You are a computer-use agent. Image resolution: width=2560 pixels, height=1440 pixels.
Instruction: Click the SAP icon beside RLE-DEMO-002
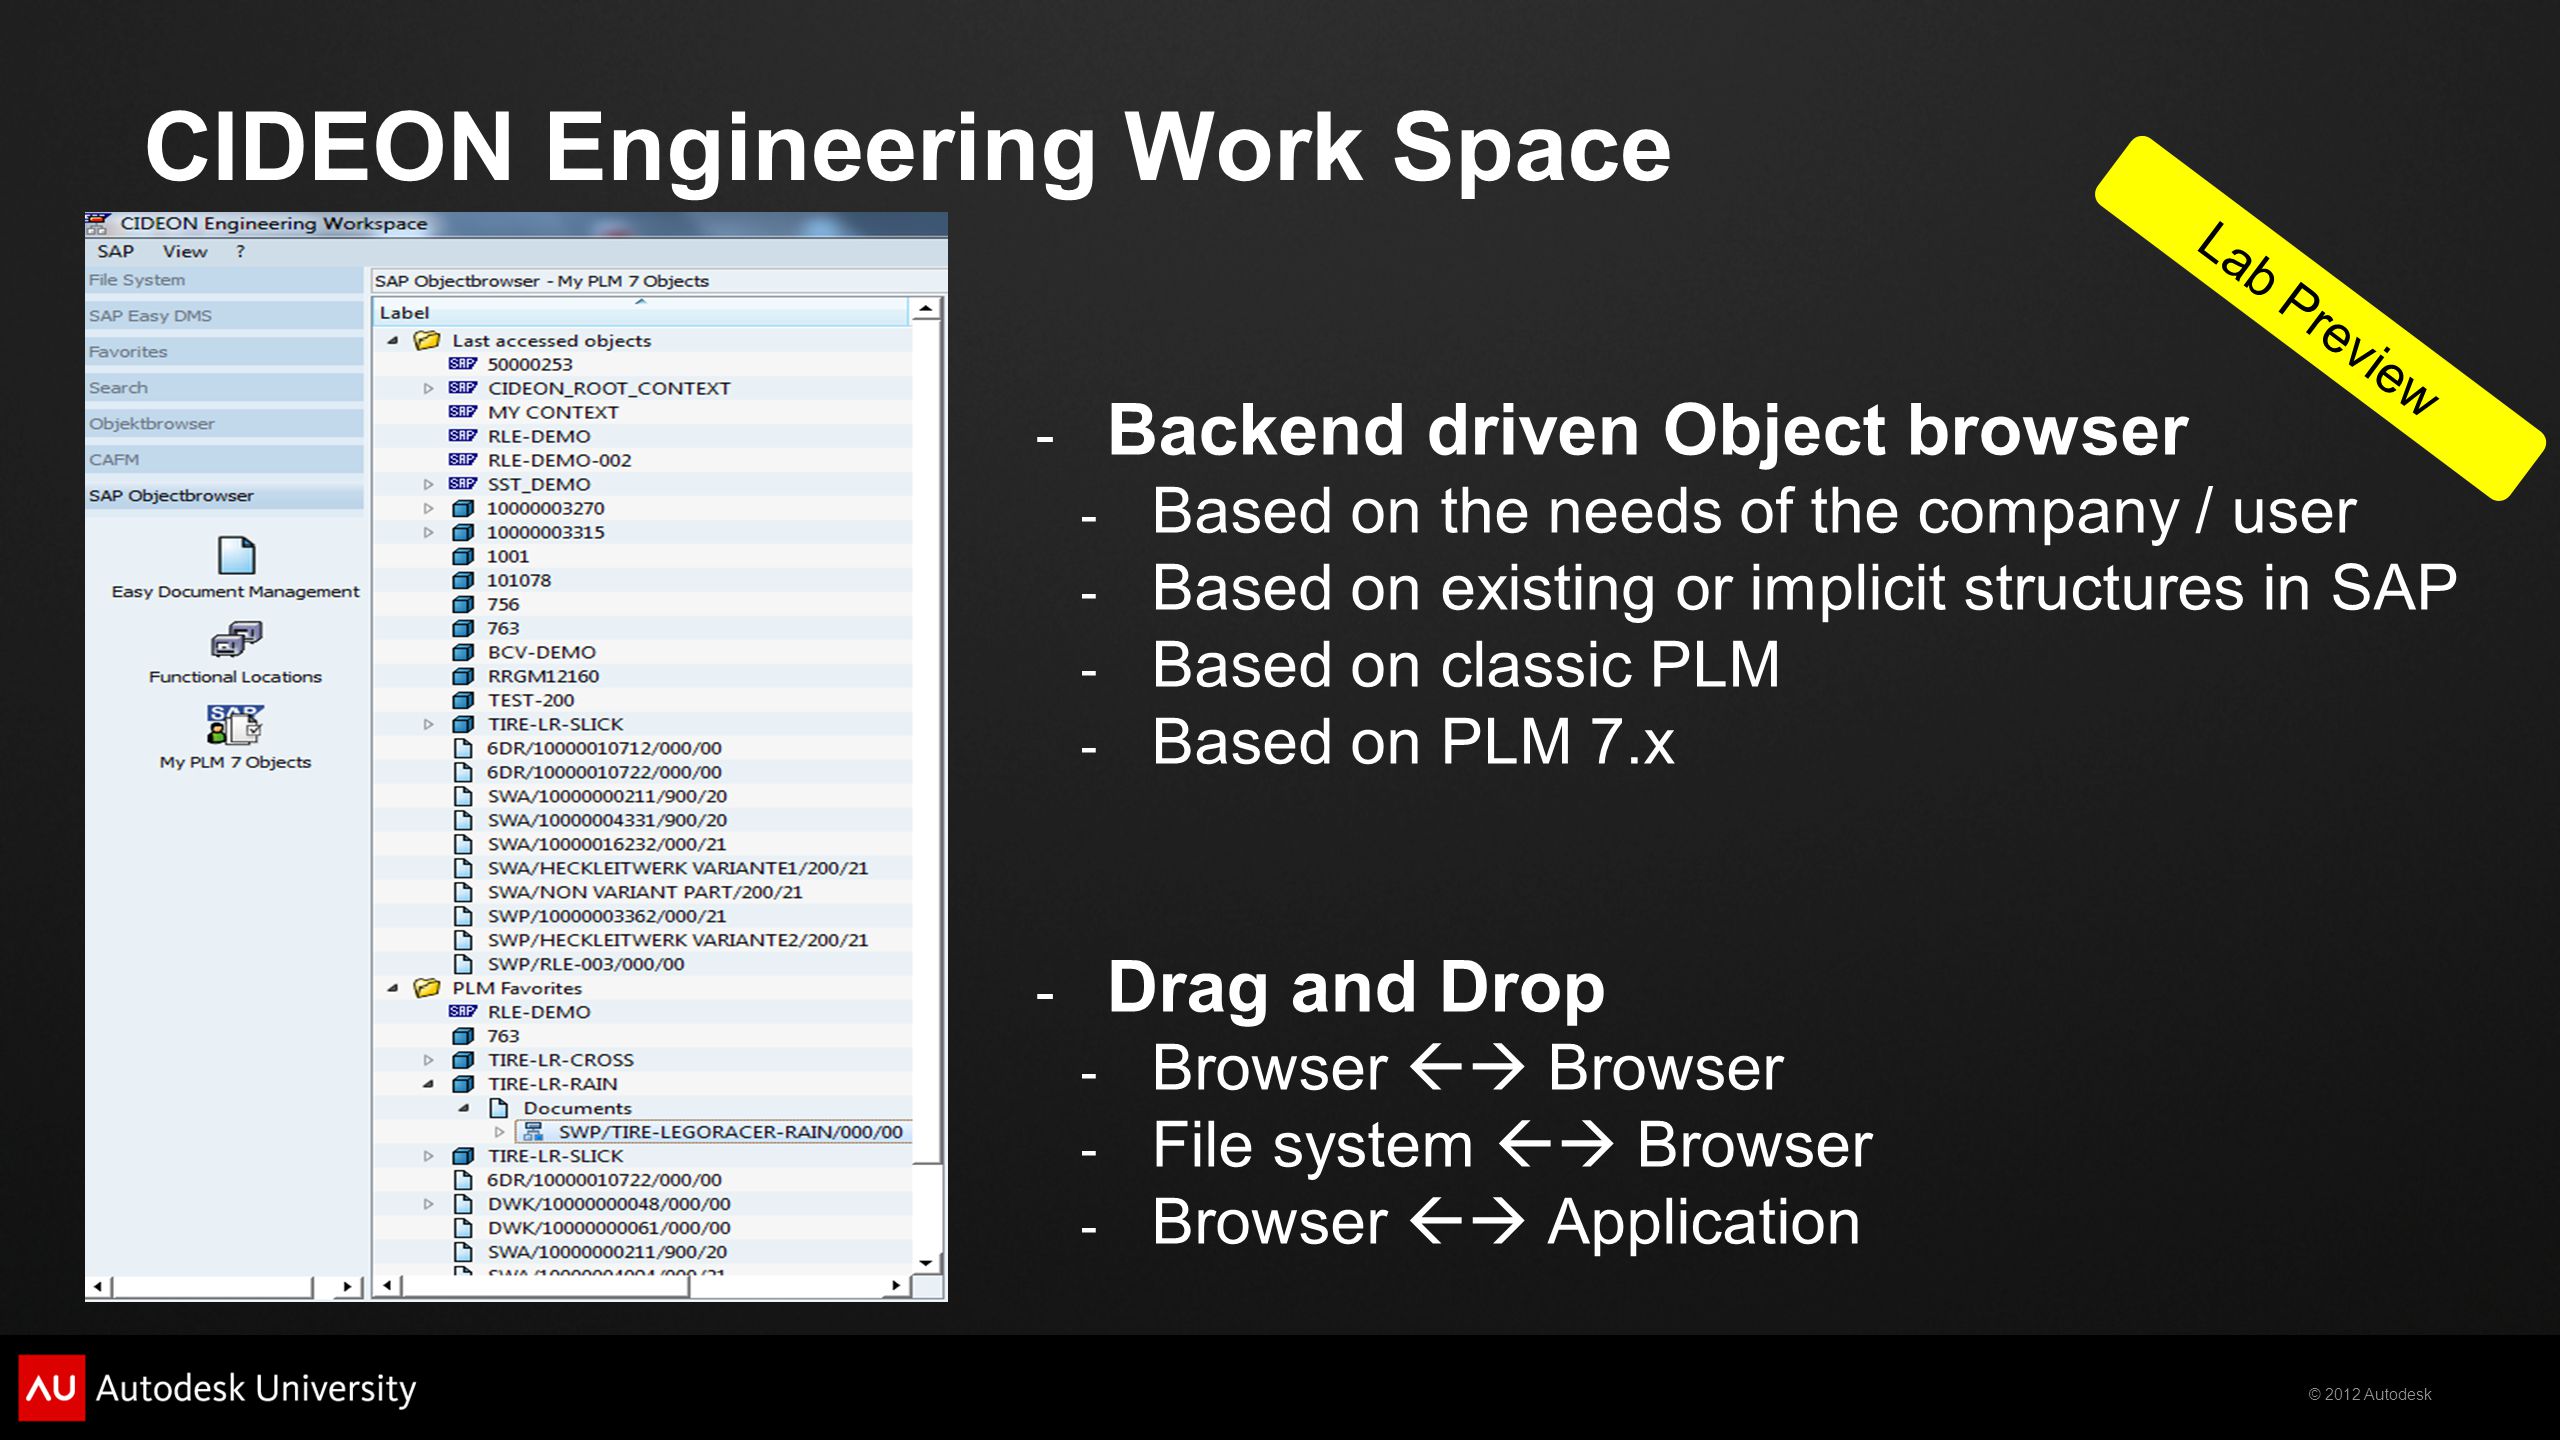[x=462, y=460]
